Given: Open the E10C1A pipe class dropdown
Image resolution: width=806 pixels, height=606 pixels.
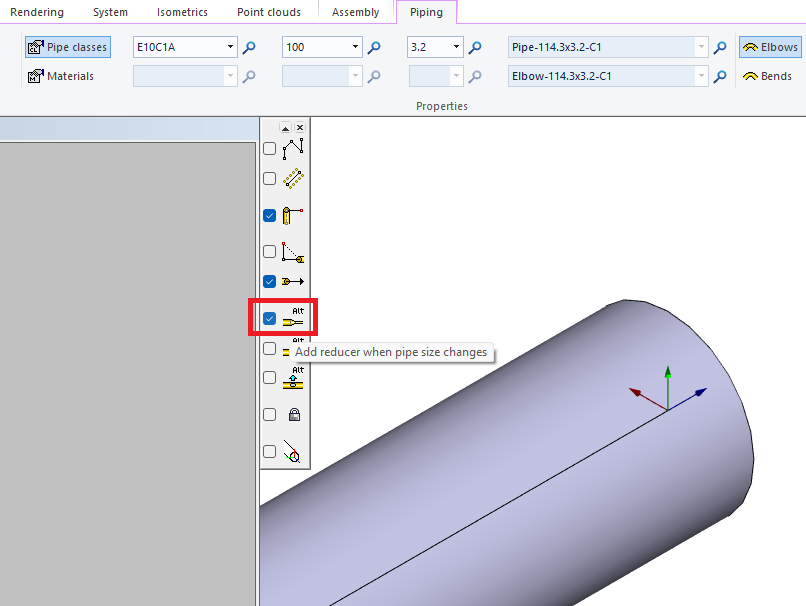Looking at the screenshot, I should [x=229, y=47].
